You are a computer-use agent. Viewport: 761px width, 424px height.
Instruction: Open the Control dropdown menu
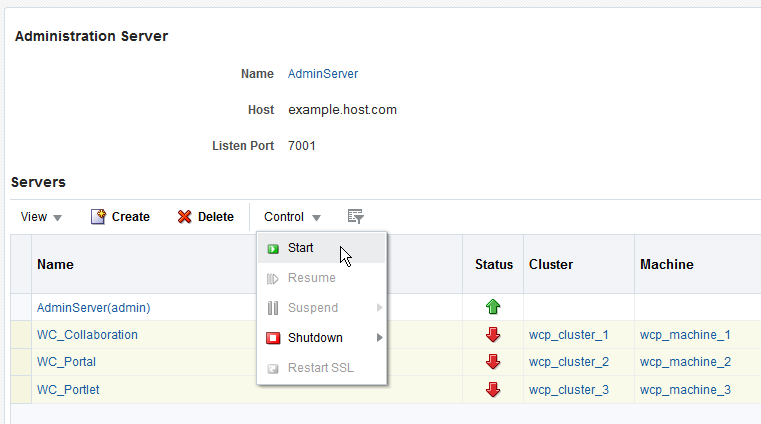click(x=292, y=217)
